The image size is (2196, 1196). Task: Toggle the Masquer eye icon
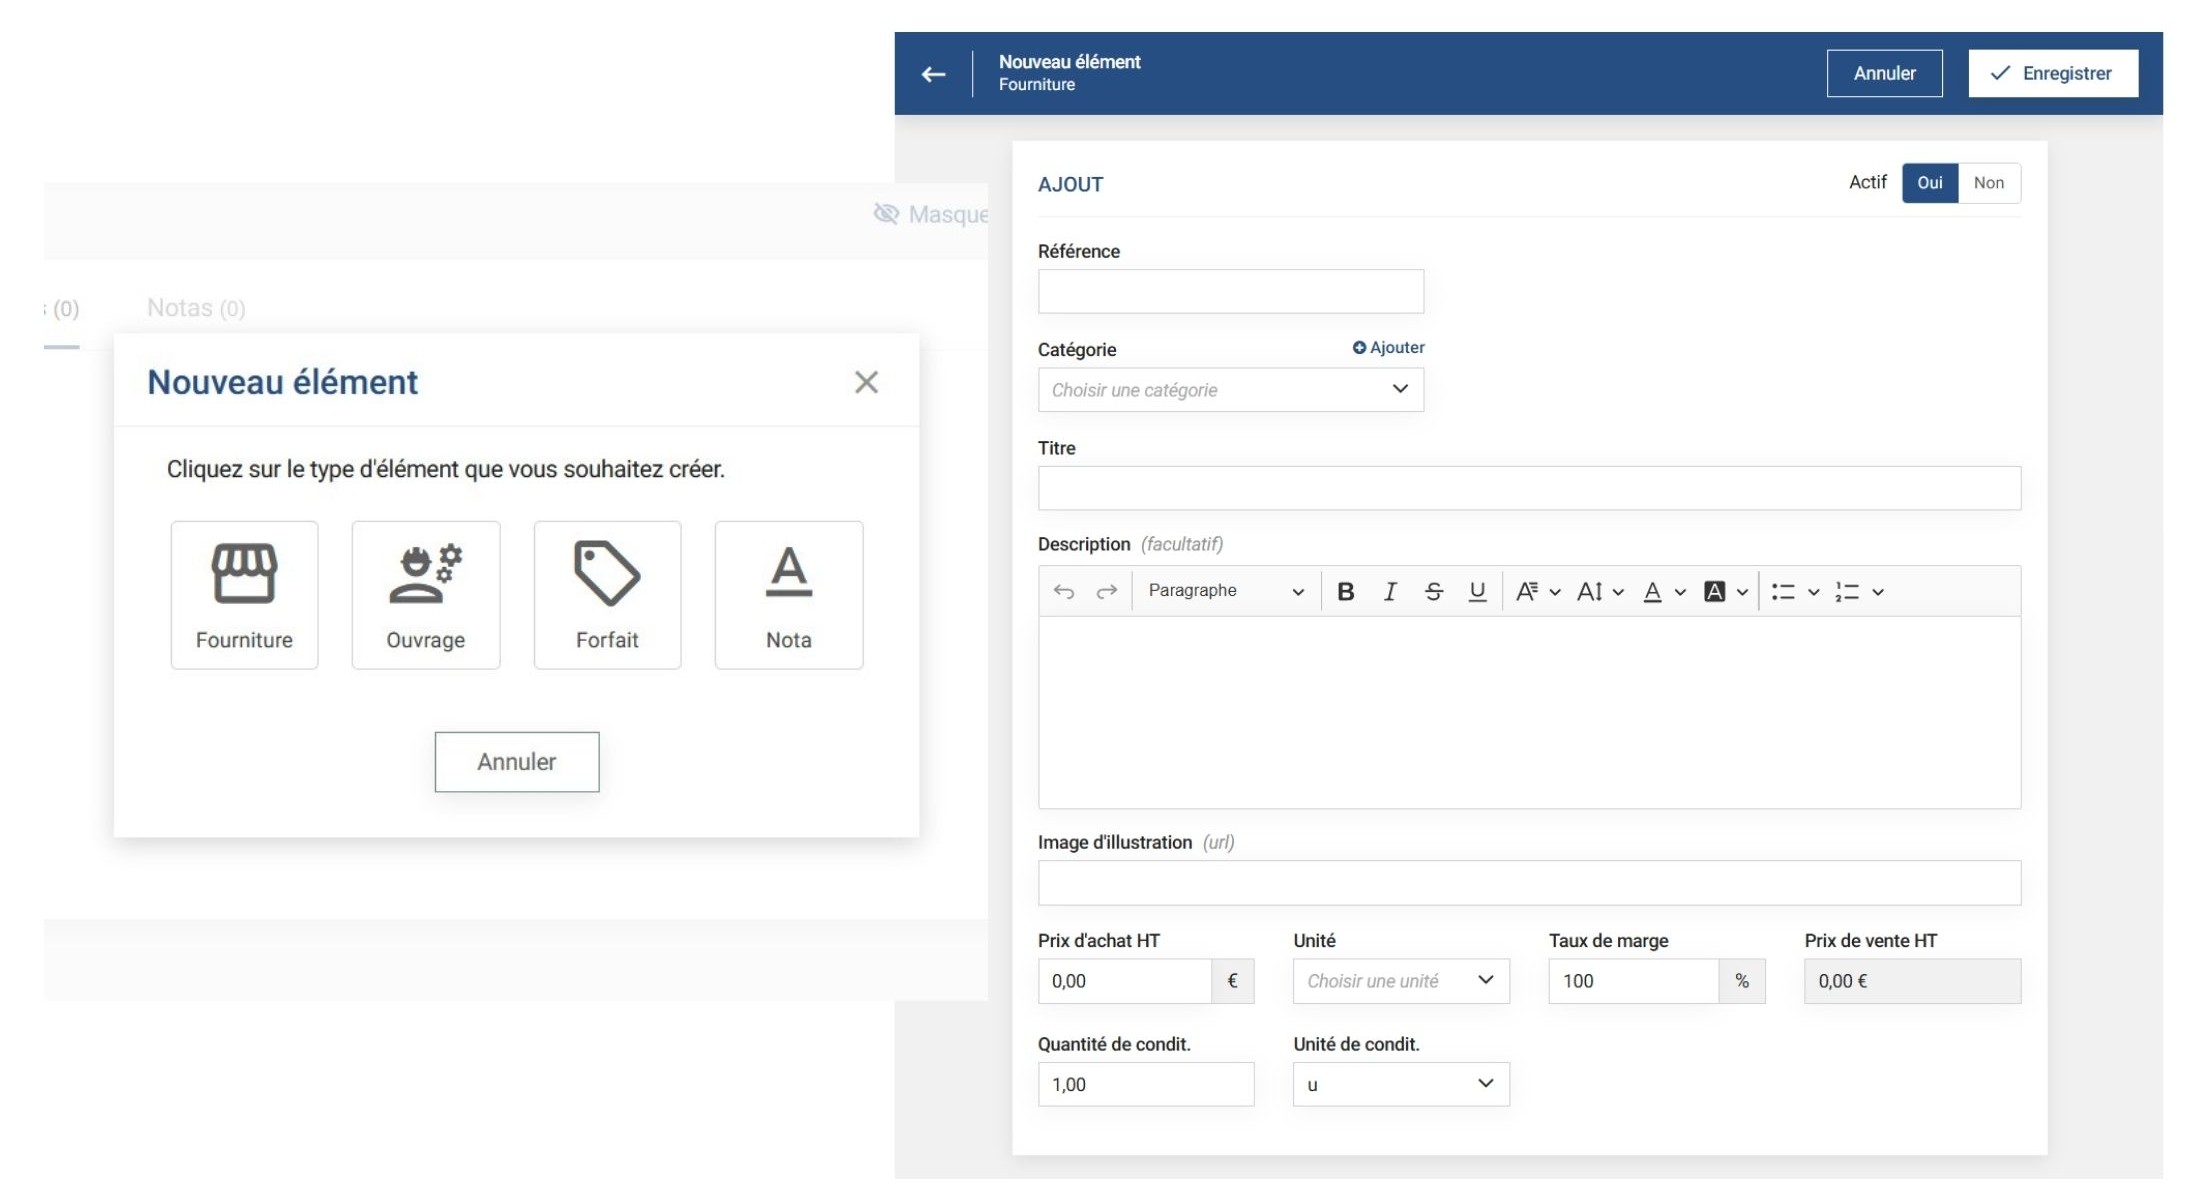pyautogui.click(x=886, y=214)
